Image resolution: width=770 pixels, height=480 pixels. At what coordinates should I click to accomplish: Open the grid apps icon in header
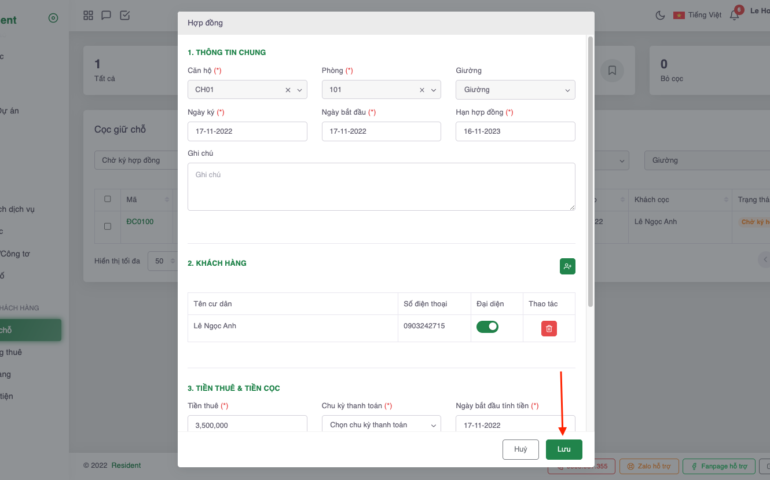pos(88,15)
